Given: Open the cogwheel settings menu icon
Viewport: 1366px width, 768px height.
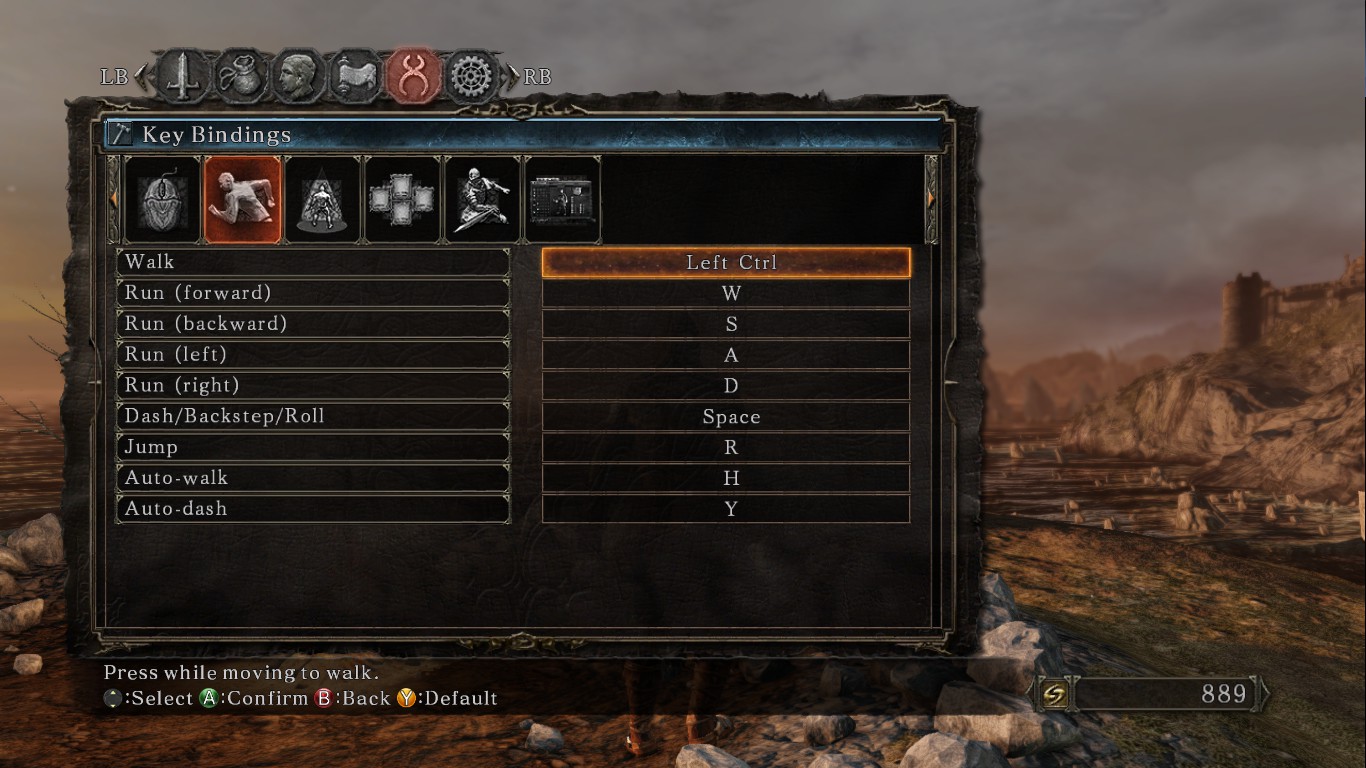Looking at the screenshot, I should pos(473,76).
